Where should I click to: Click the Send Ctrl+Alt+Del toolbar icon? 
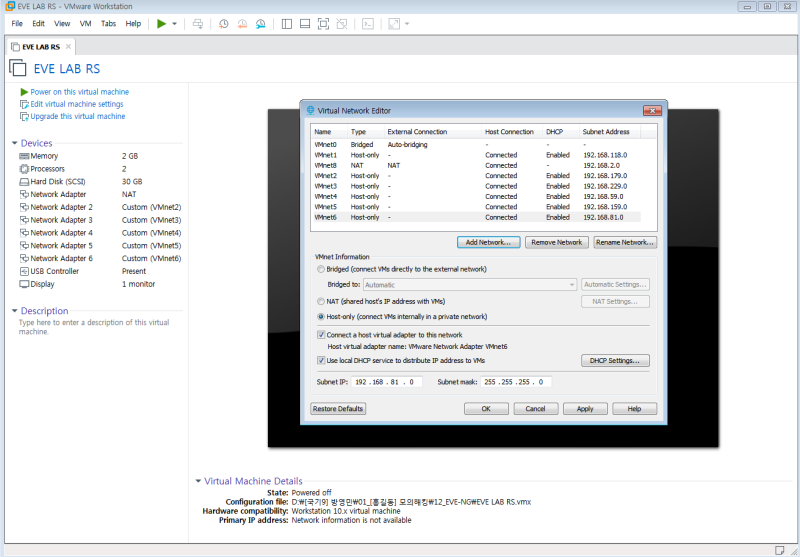click(198, 23)
